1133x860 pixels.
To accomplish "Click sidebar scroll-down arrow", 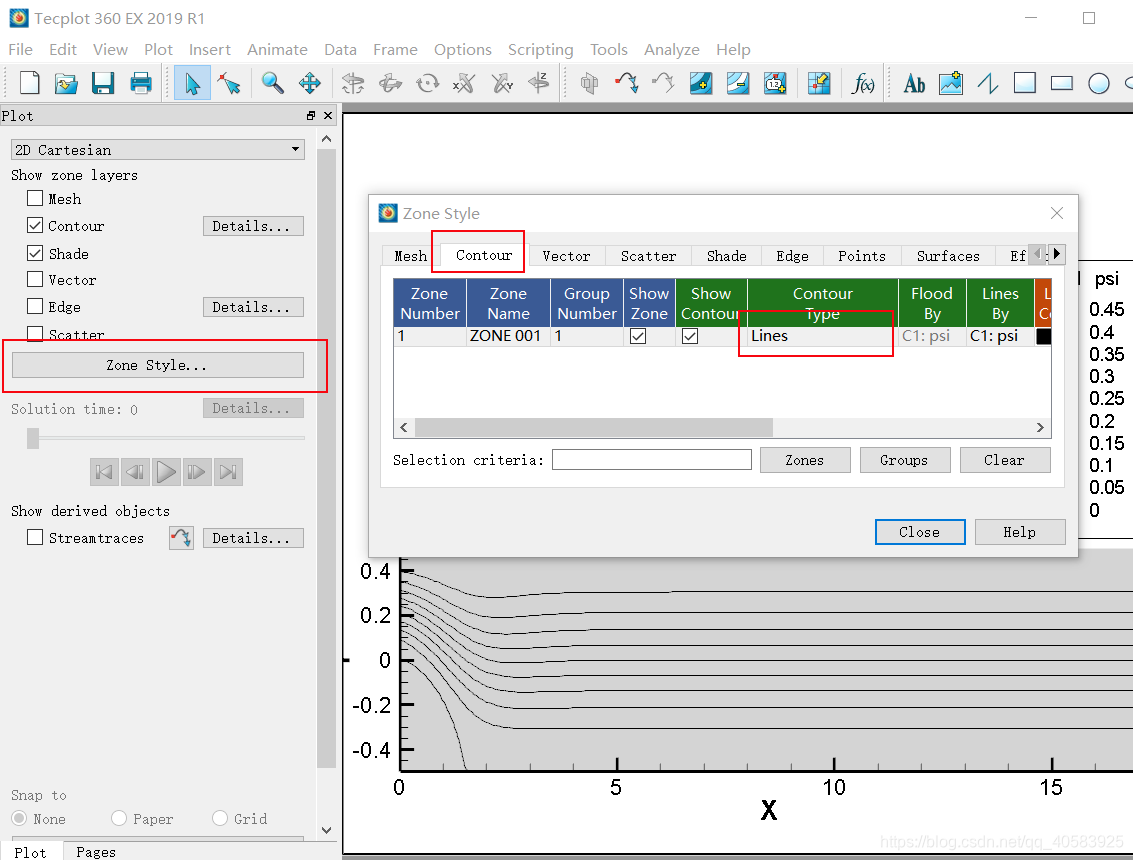I will [327, 830].
